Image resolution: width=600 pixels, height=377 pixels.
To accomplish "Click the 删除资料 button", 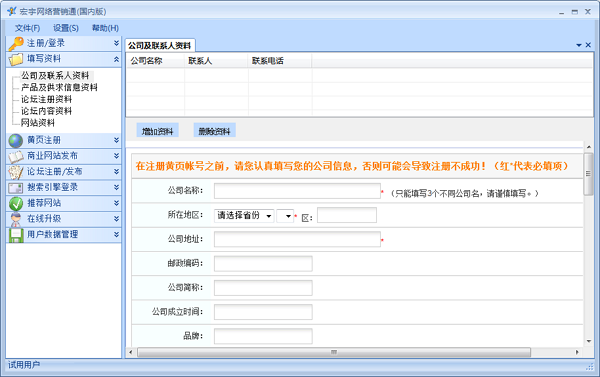I will [214, 131].
